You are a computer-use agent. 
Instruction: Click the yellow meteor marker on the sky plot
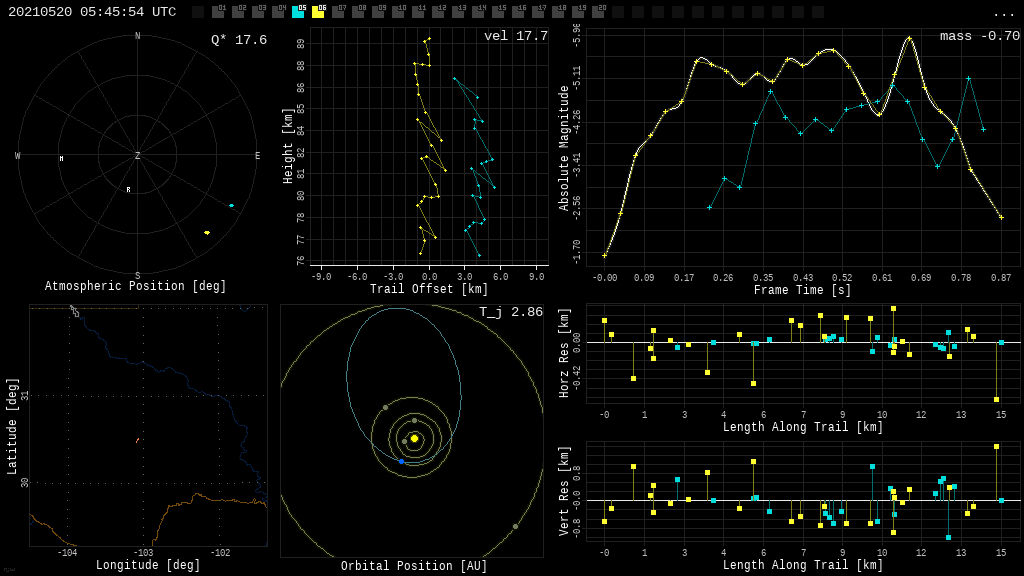207,233
